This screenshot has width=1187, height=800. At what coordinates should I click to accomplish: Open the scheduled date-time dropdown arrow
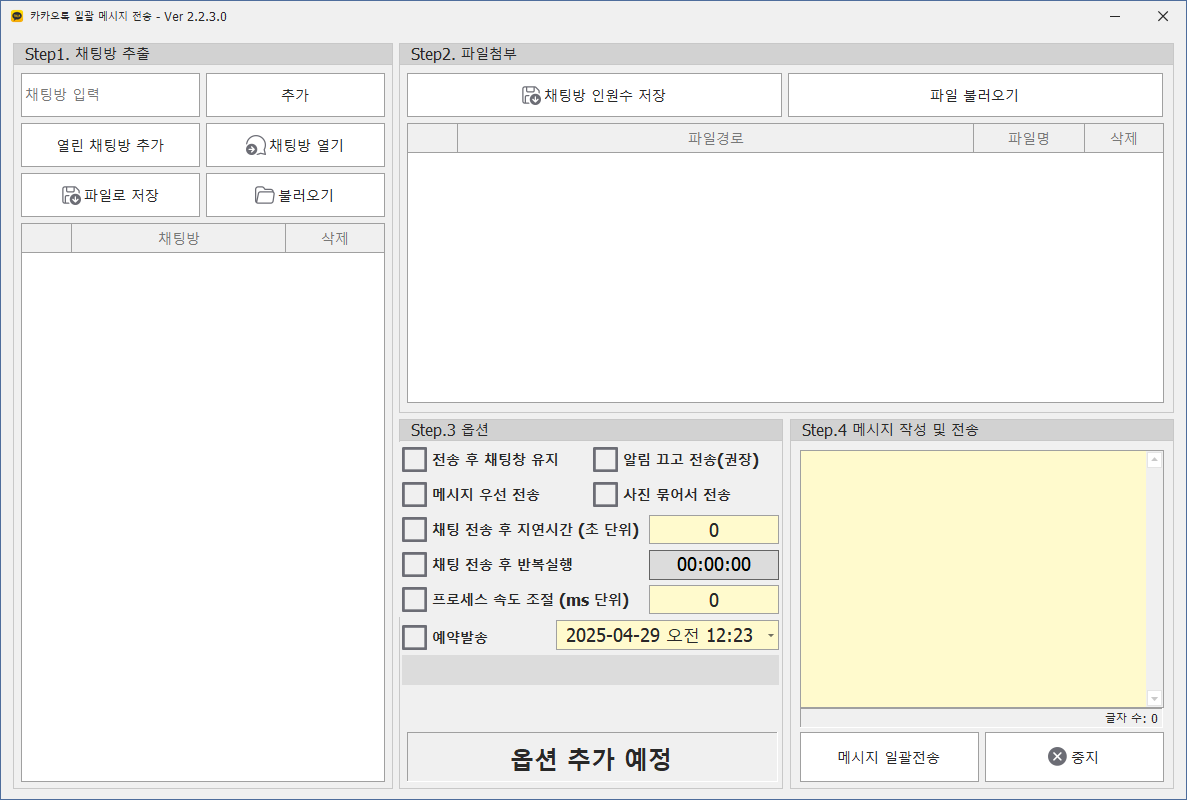point(771,635)
